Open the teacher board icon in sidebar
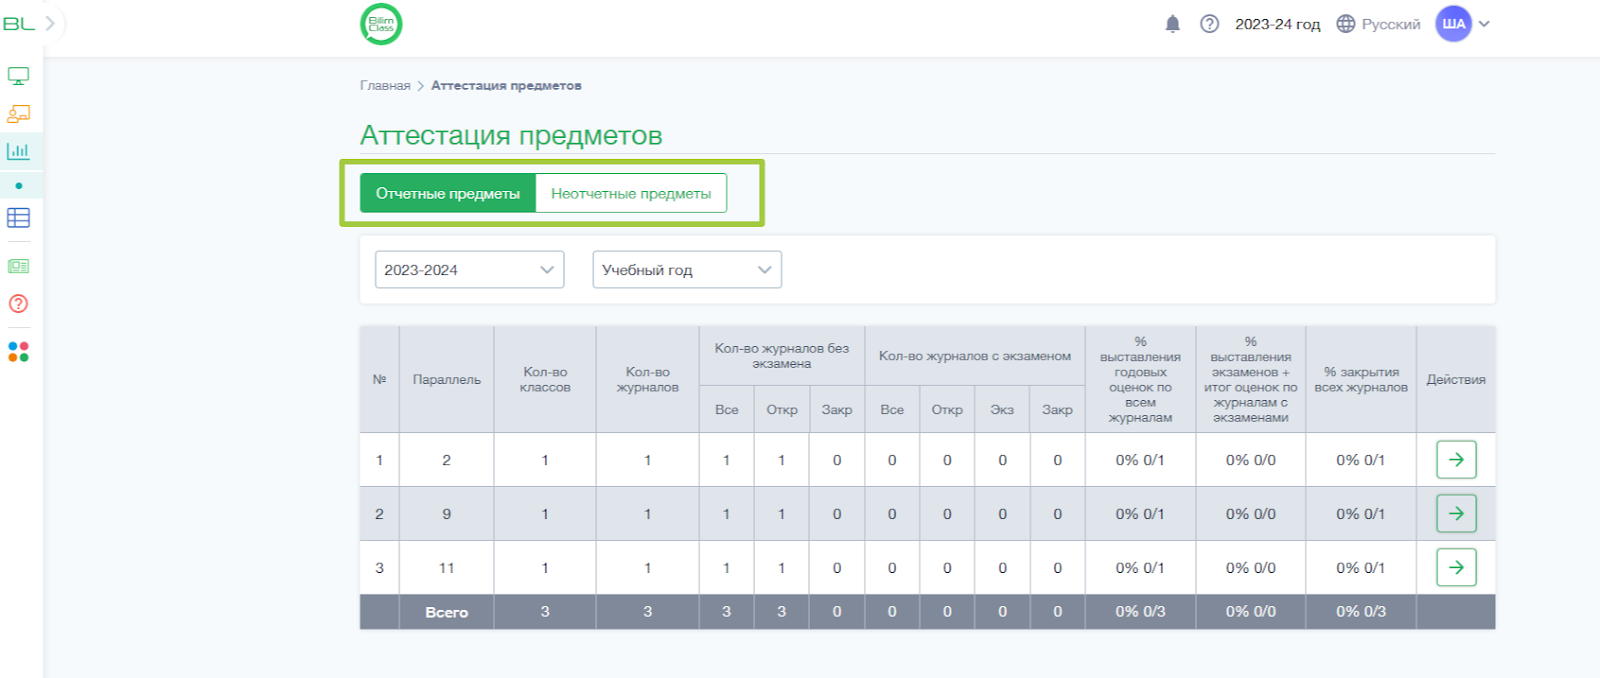 tap(18, 114)
